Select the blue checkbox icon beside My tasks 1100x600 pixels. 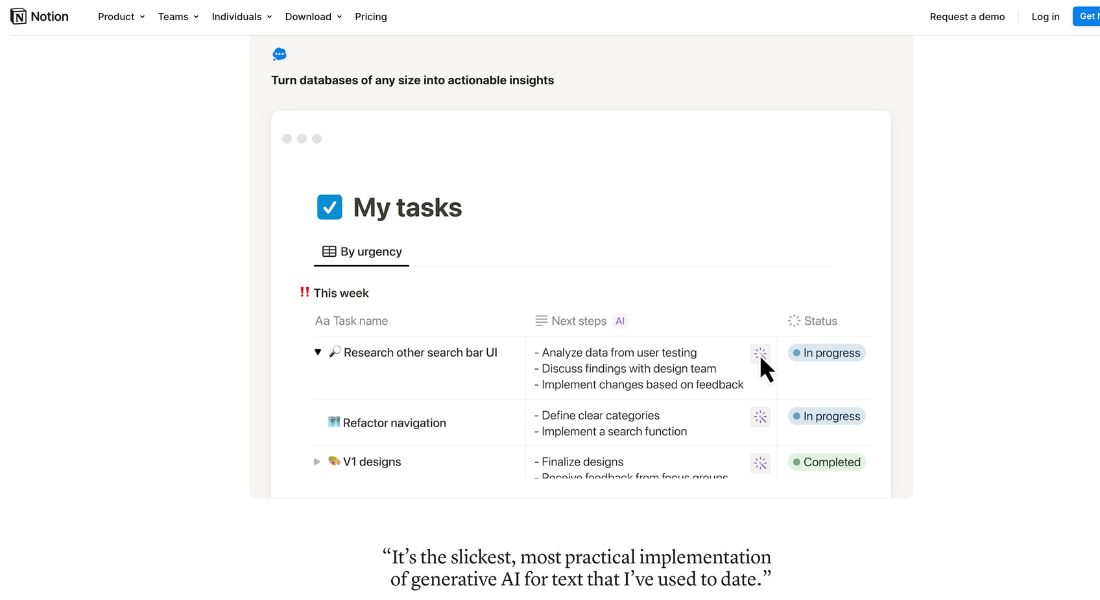[330, 206]
